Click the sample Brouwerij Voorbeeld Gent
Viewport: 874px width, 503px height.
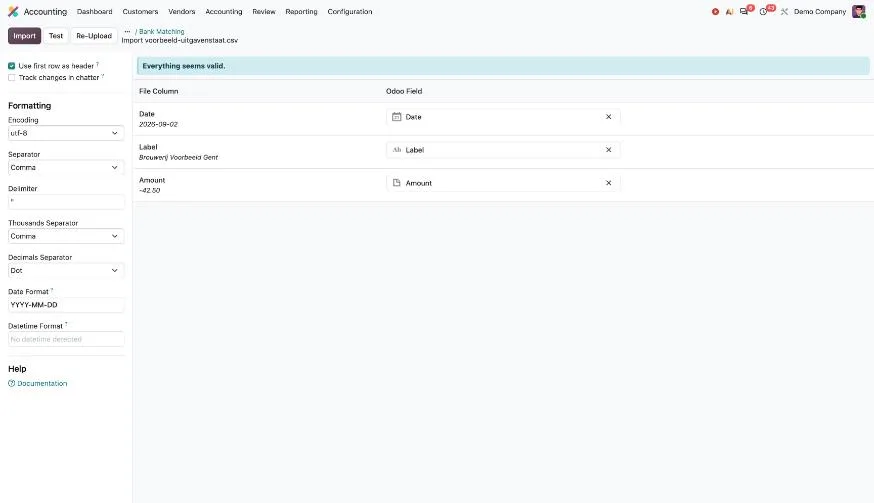pyautogui.click(x=178, y=157)
